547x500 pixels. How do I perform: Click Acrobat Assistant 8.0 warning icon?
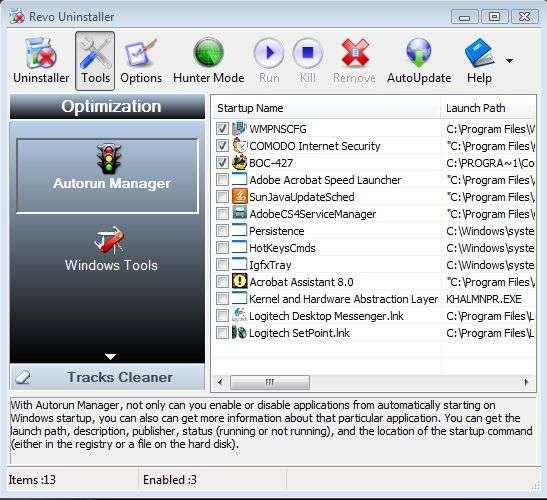click(x=239, y=282)
